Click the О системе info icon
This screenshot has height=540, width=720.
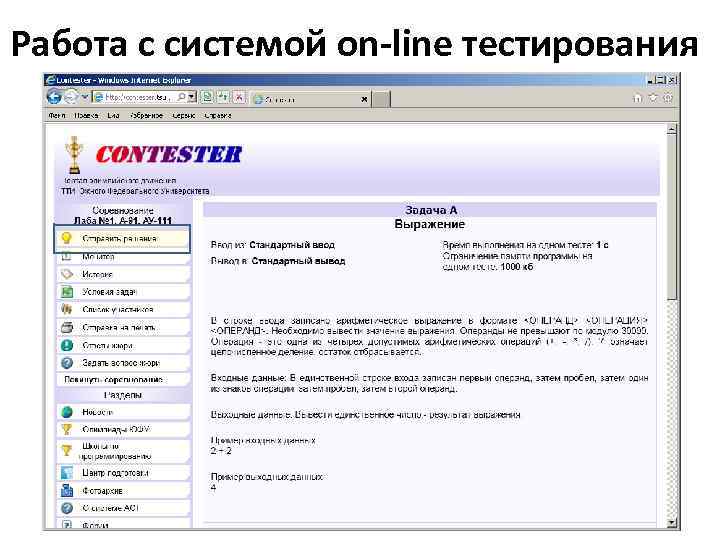tap(67, 508)
